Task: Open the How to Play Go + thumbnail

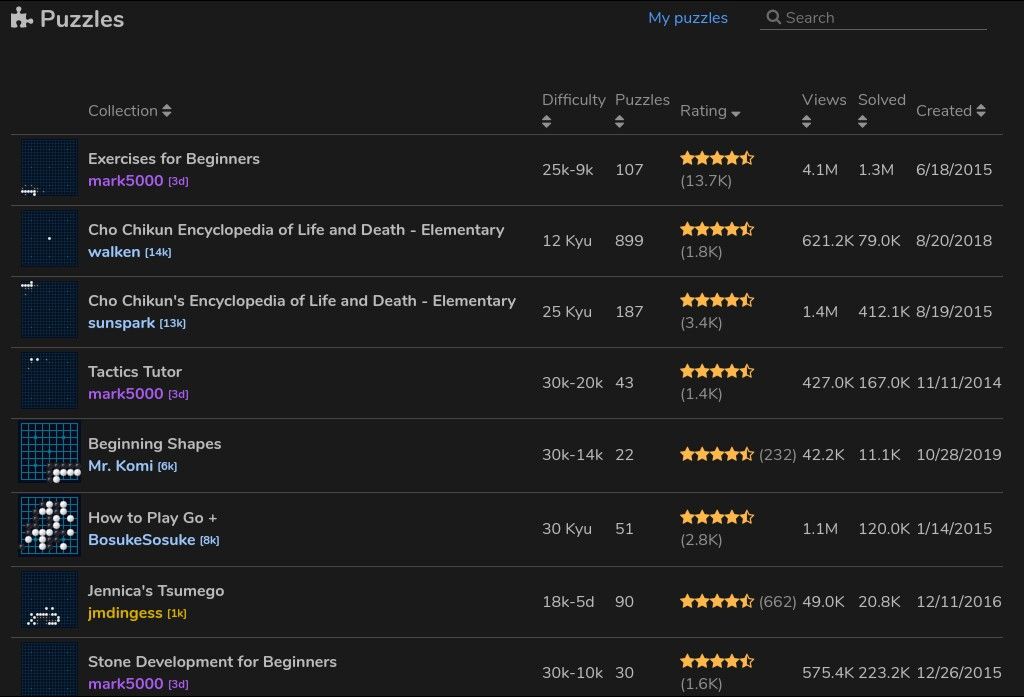Action: 49,527
